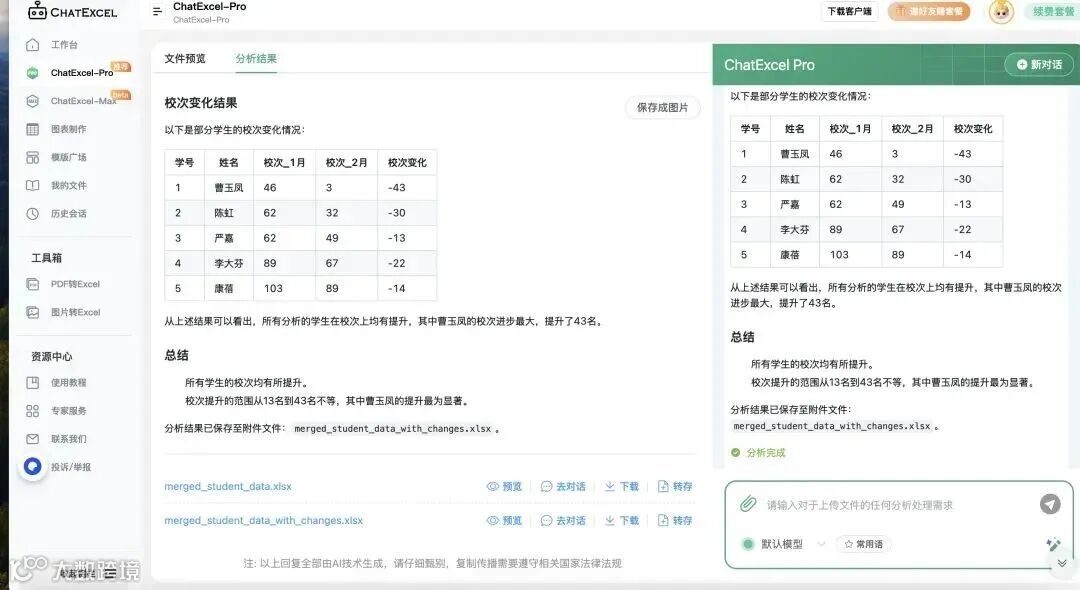Screen dimensions: 1080x590
Task: Open 专家服务 expert services
Action: (x=68, y=411)
